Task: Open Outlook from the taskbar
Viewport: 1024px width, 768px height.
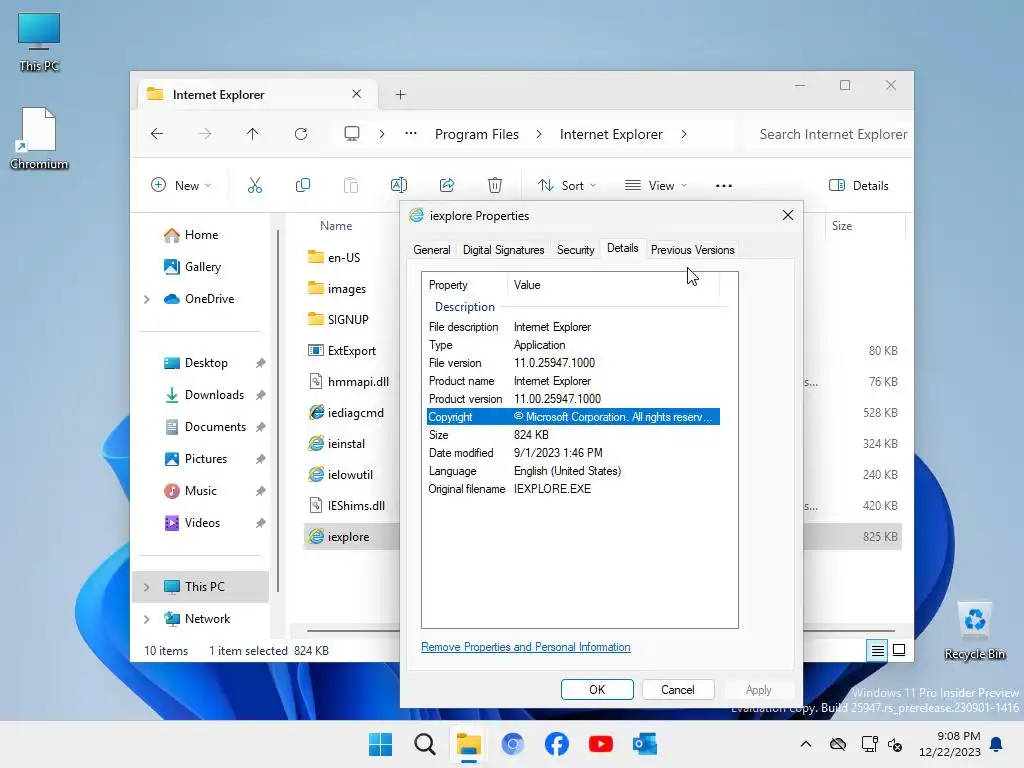Action: click(x=645, y=744)
